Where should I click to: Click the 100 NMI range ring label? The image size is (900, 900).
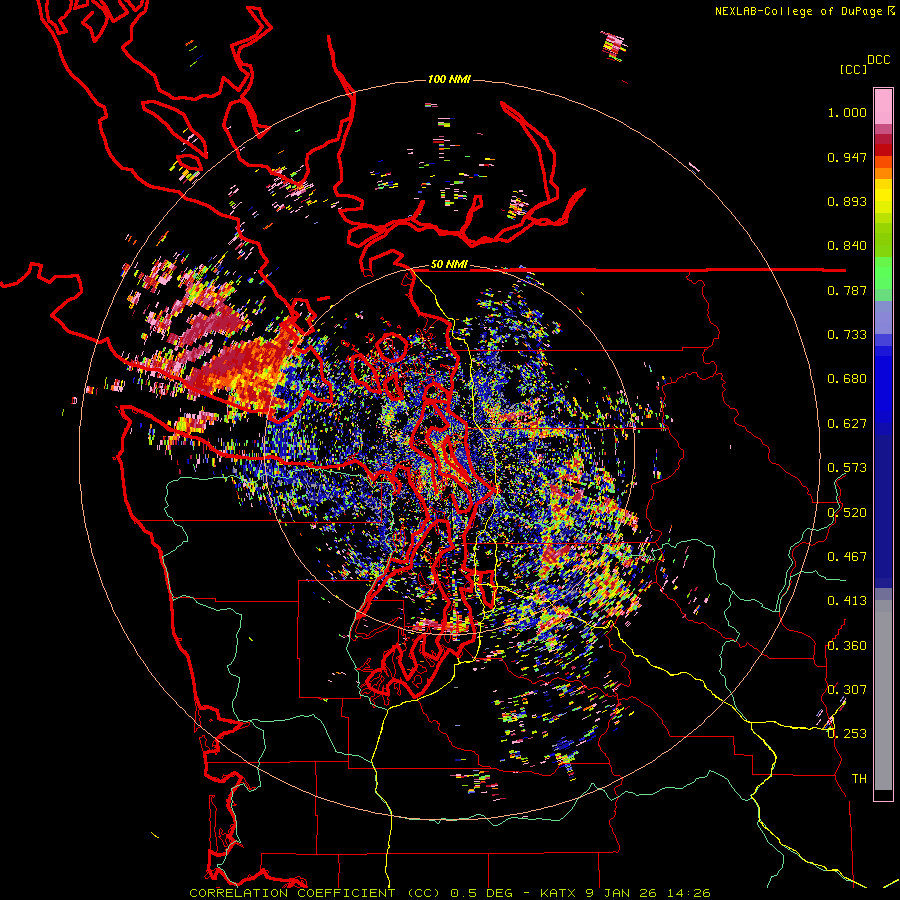(449, 79)
